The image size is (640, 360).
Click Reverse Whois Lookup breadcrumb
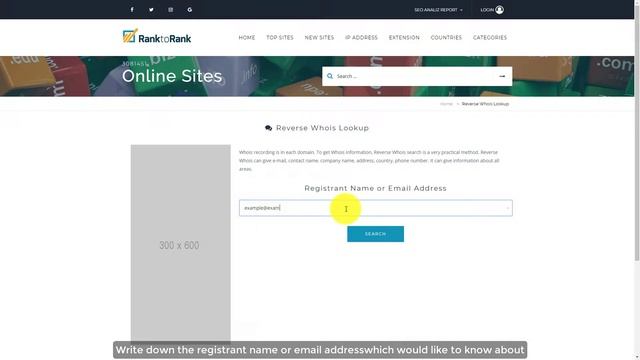(485, 104)
